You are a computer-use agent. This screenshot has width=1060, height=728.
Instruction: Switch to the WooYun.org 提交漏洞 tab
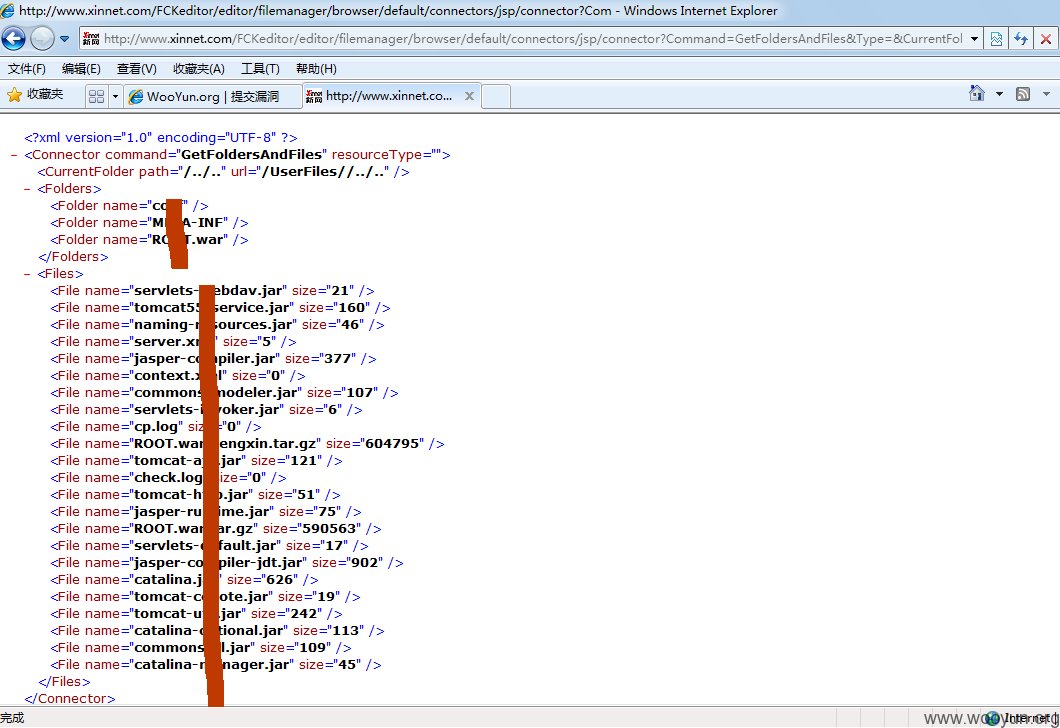212,96
